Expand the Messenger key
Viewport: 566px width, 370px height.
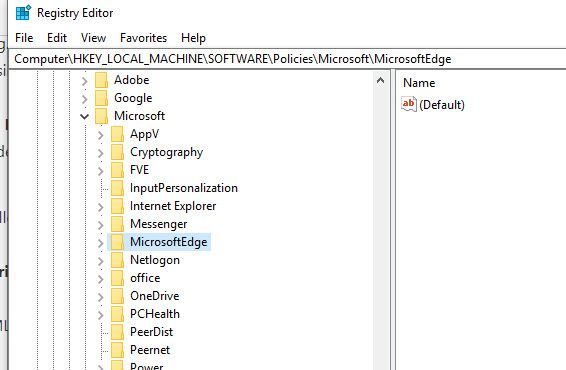(101, 225)
